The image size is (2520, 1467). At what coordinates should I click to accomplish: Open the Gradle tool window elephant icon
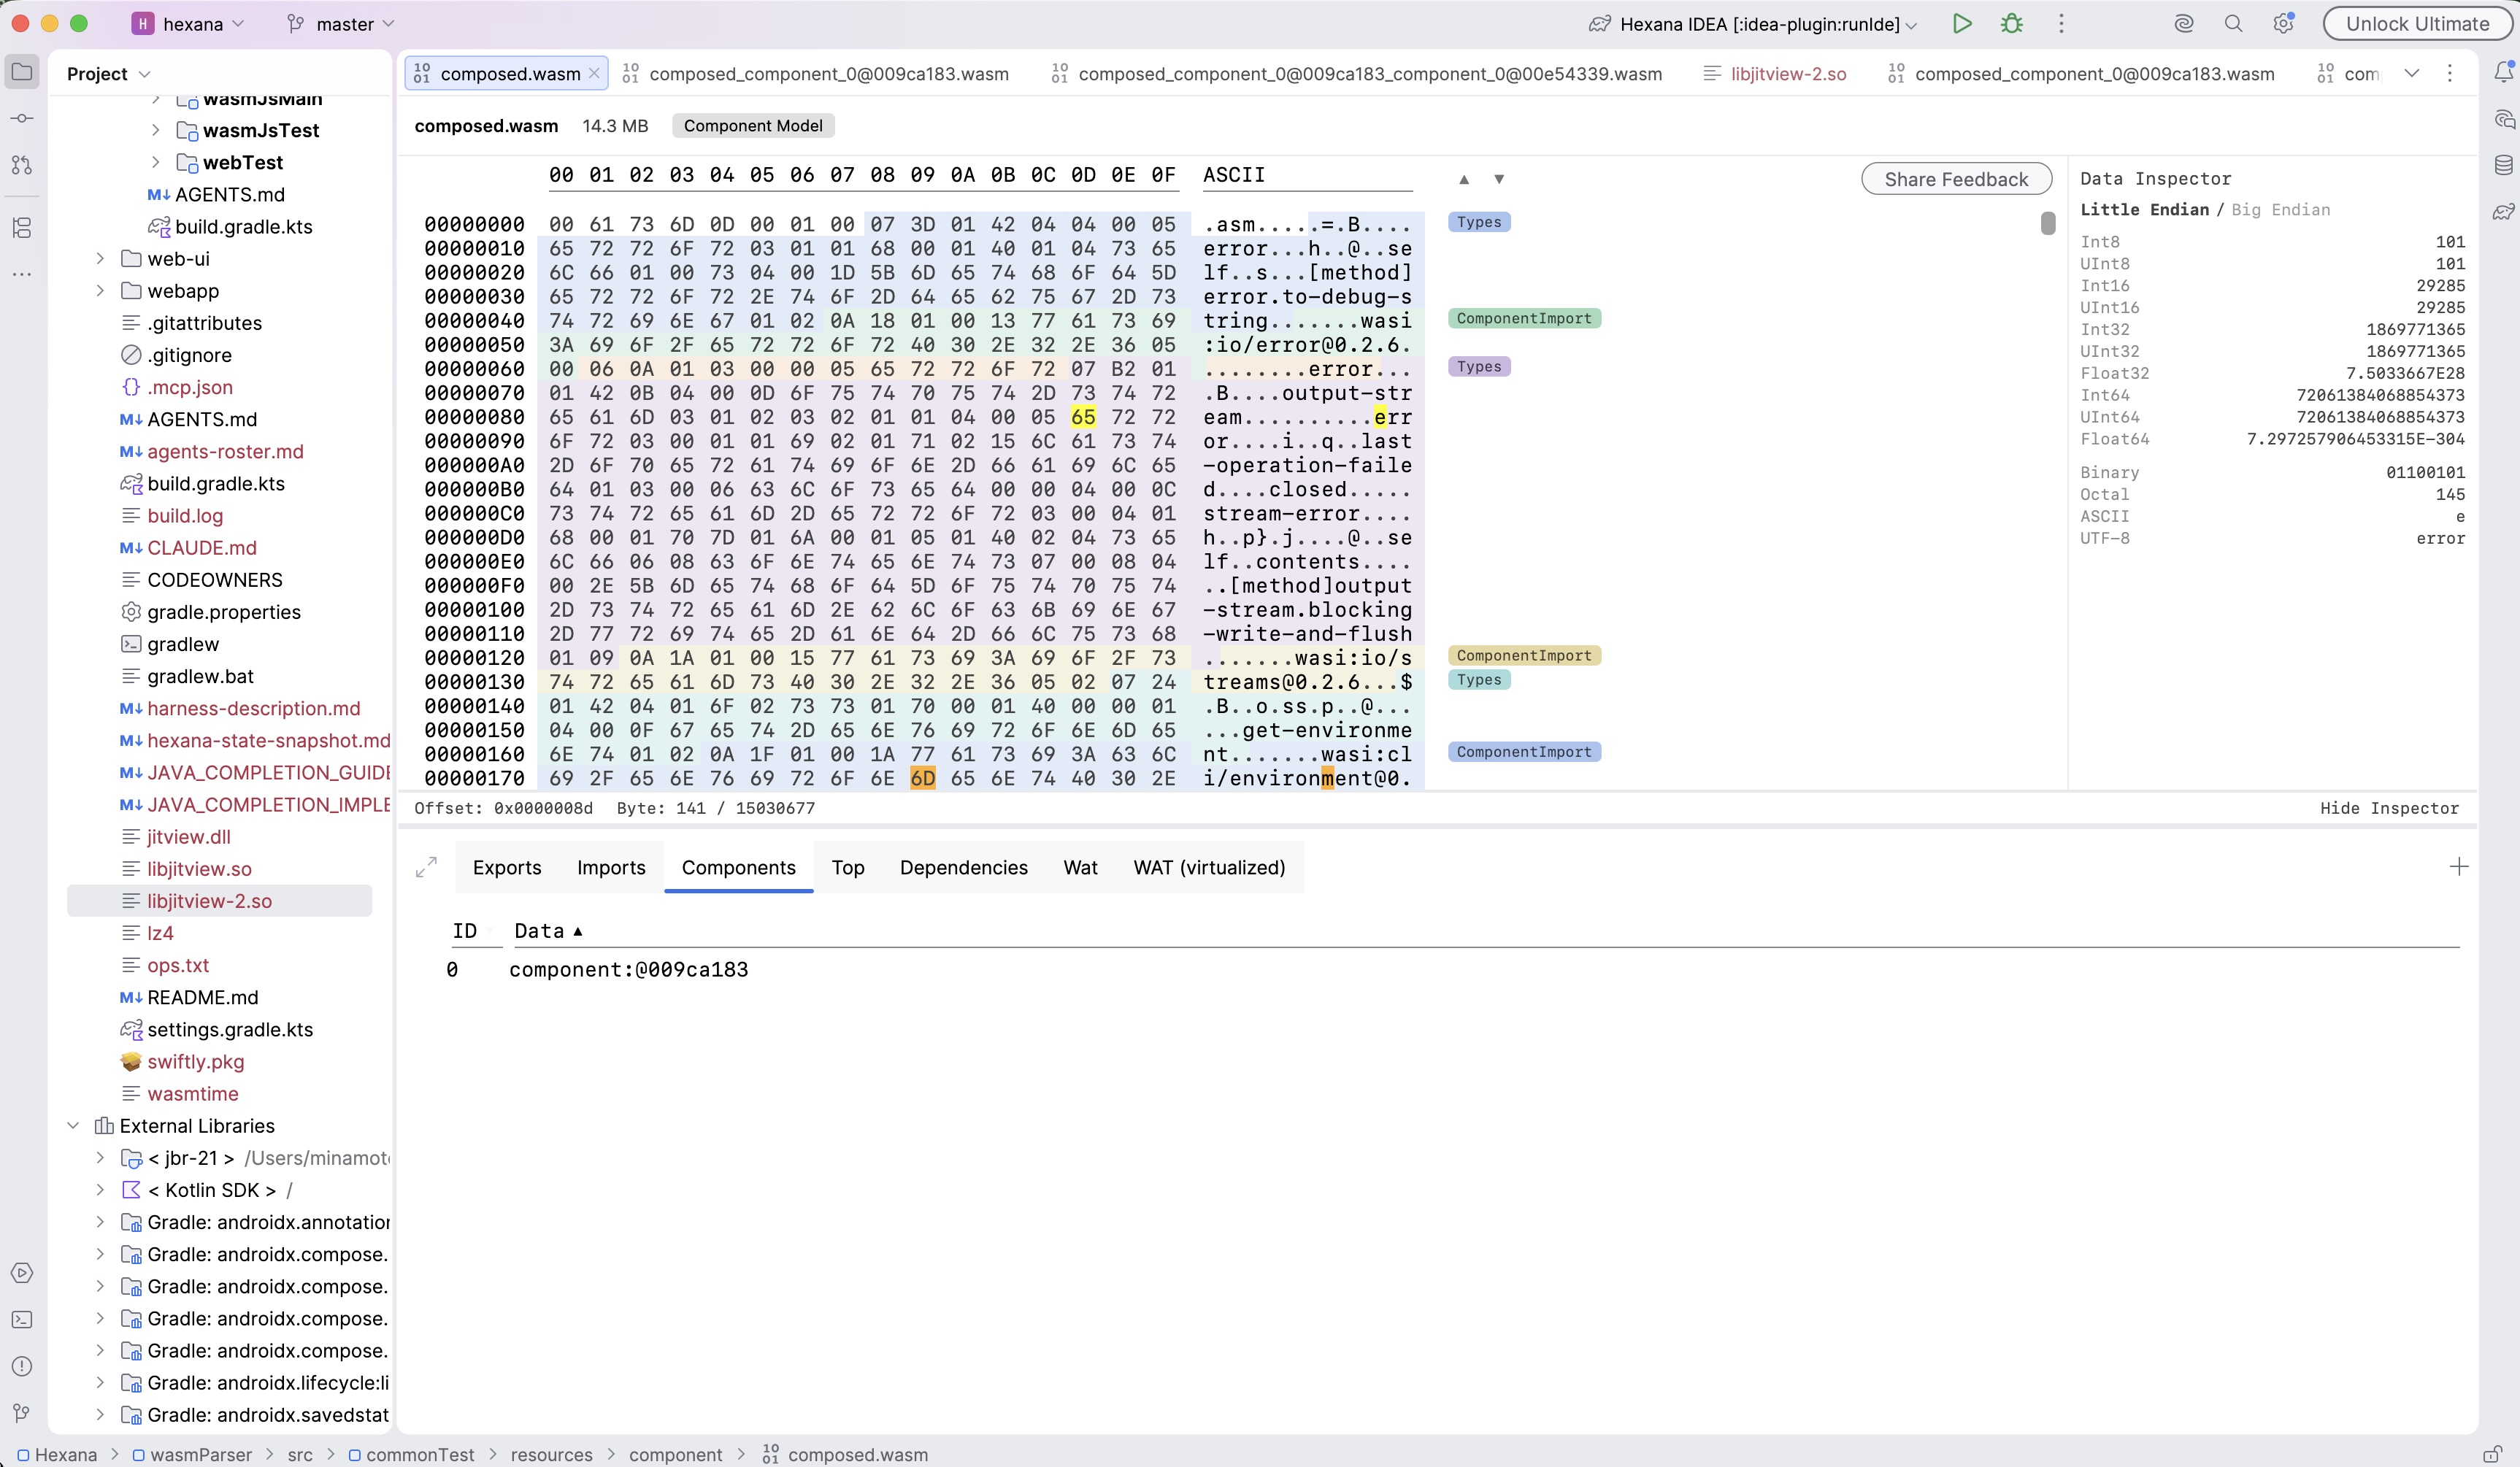point(2503,212)
